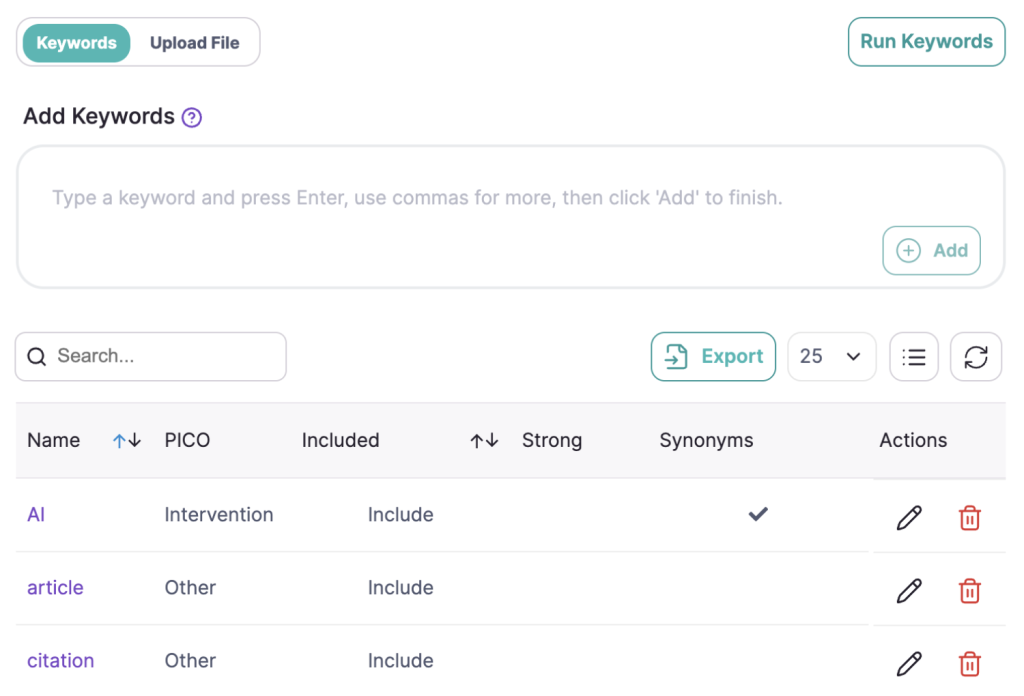Click the Add keyword button
This screenshot has height=696, width=1024.
[931, 251]
